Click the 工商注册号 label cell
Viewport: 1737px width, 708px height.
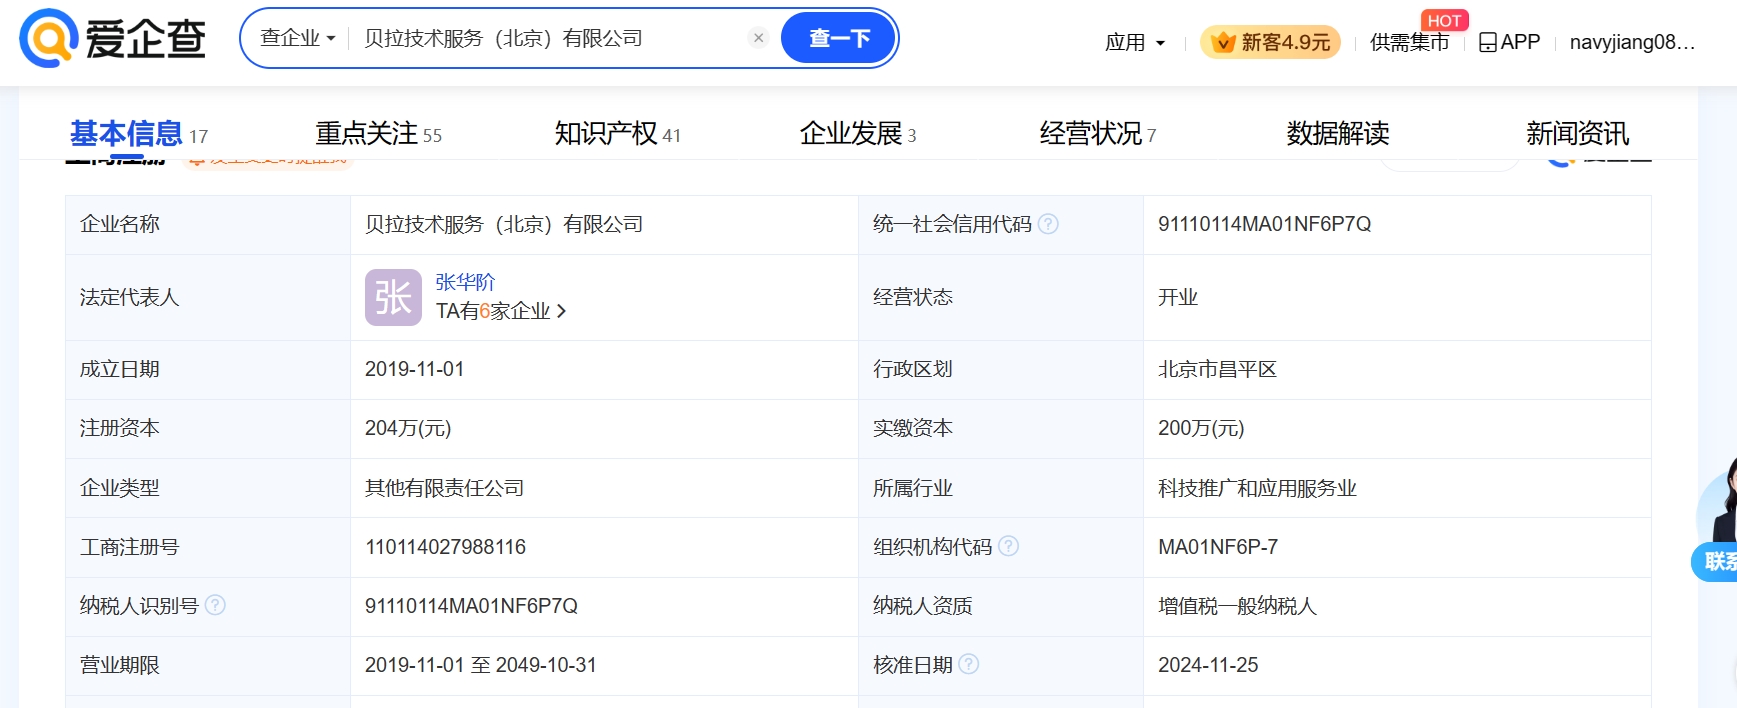pyautogui.click(x=208, y=547)
